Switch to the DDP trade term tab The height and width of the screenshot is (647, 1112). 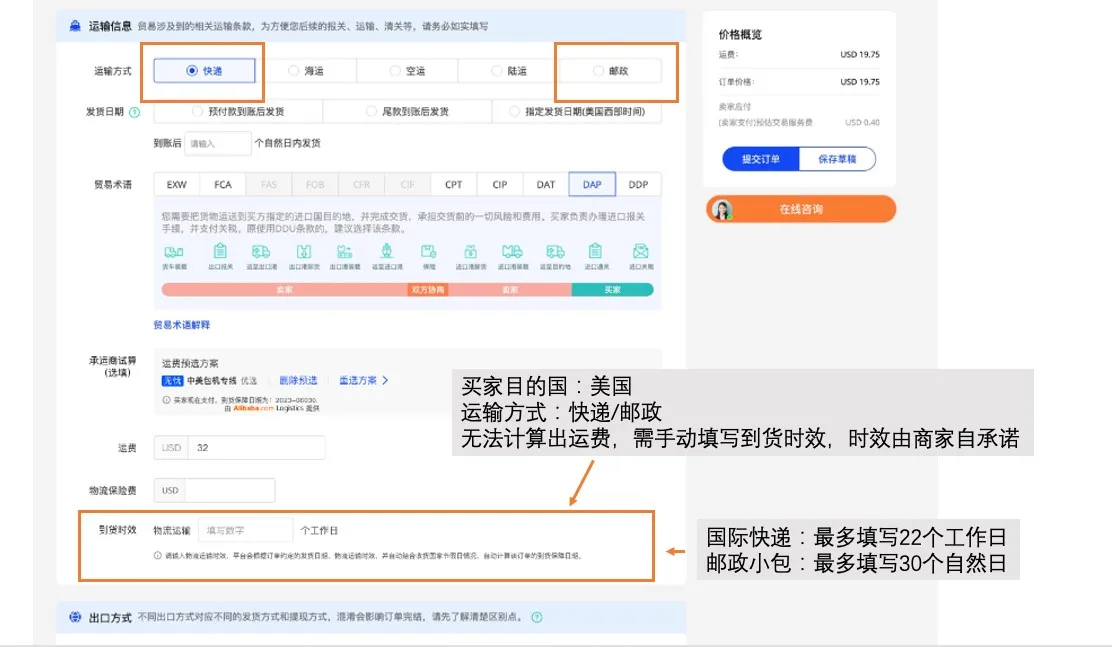[638, 185]
